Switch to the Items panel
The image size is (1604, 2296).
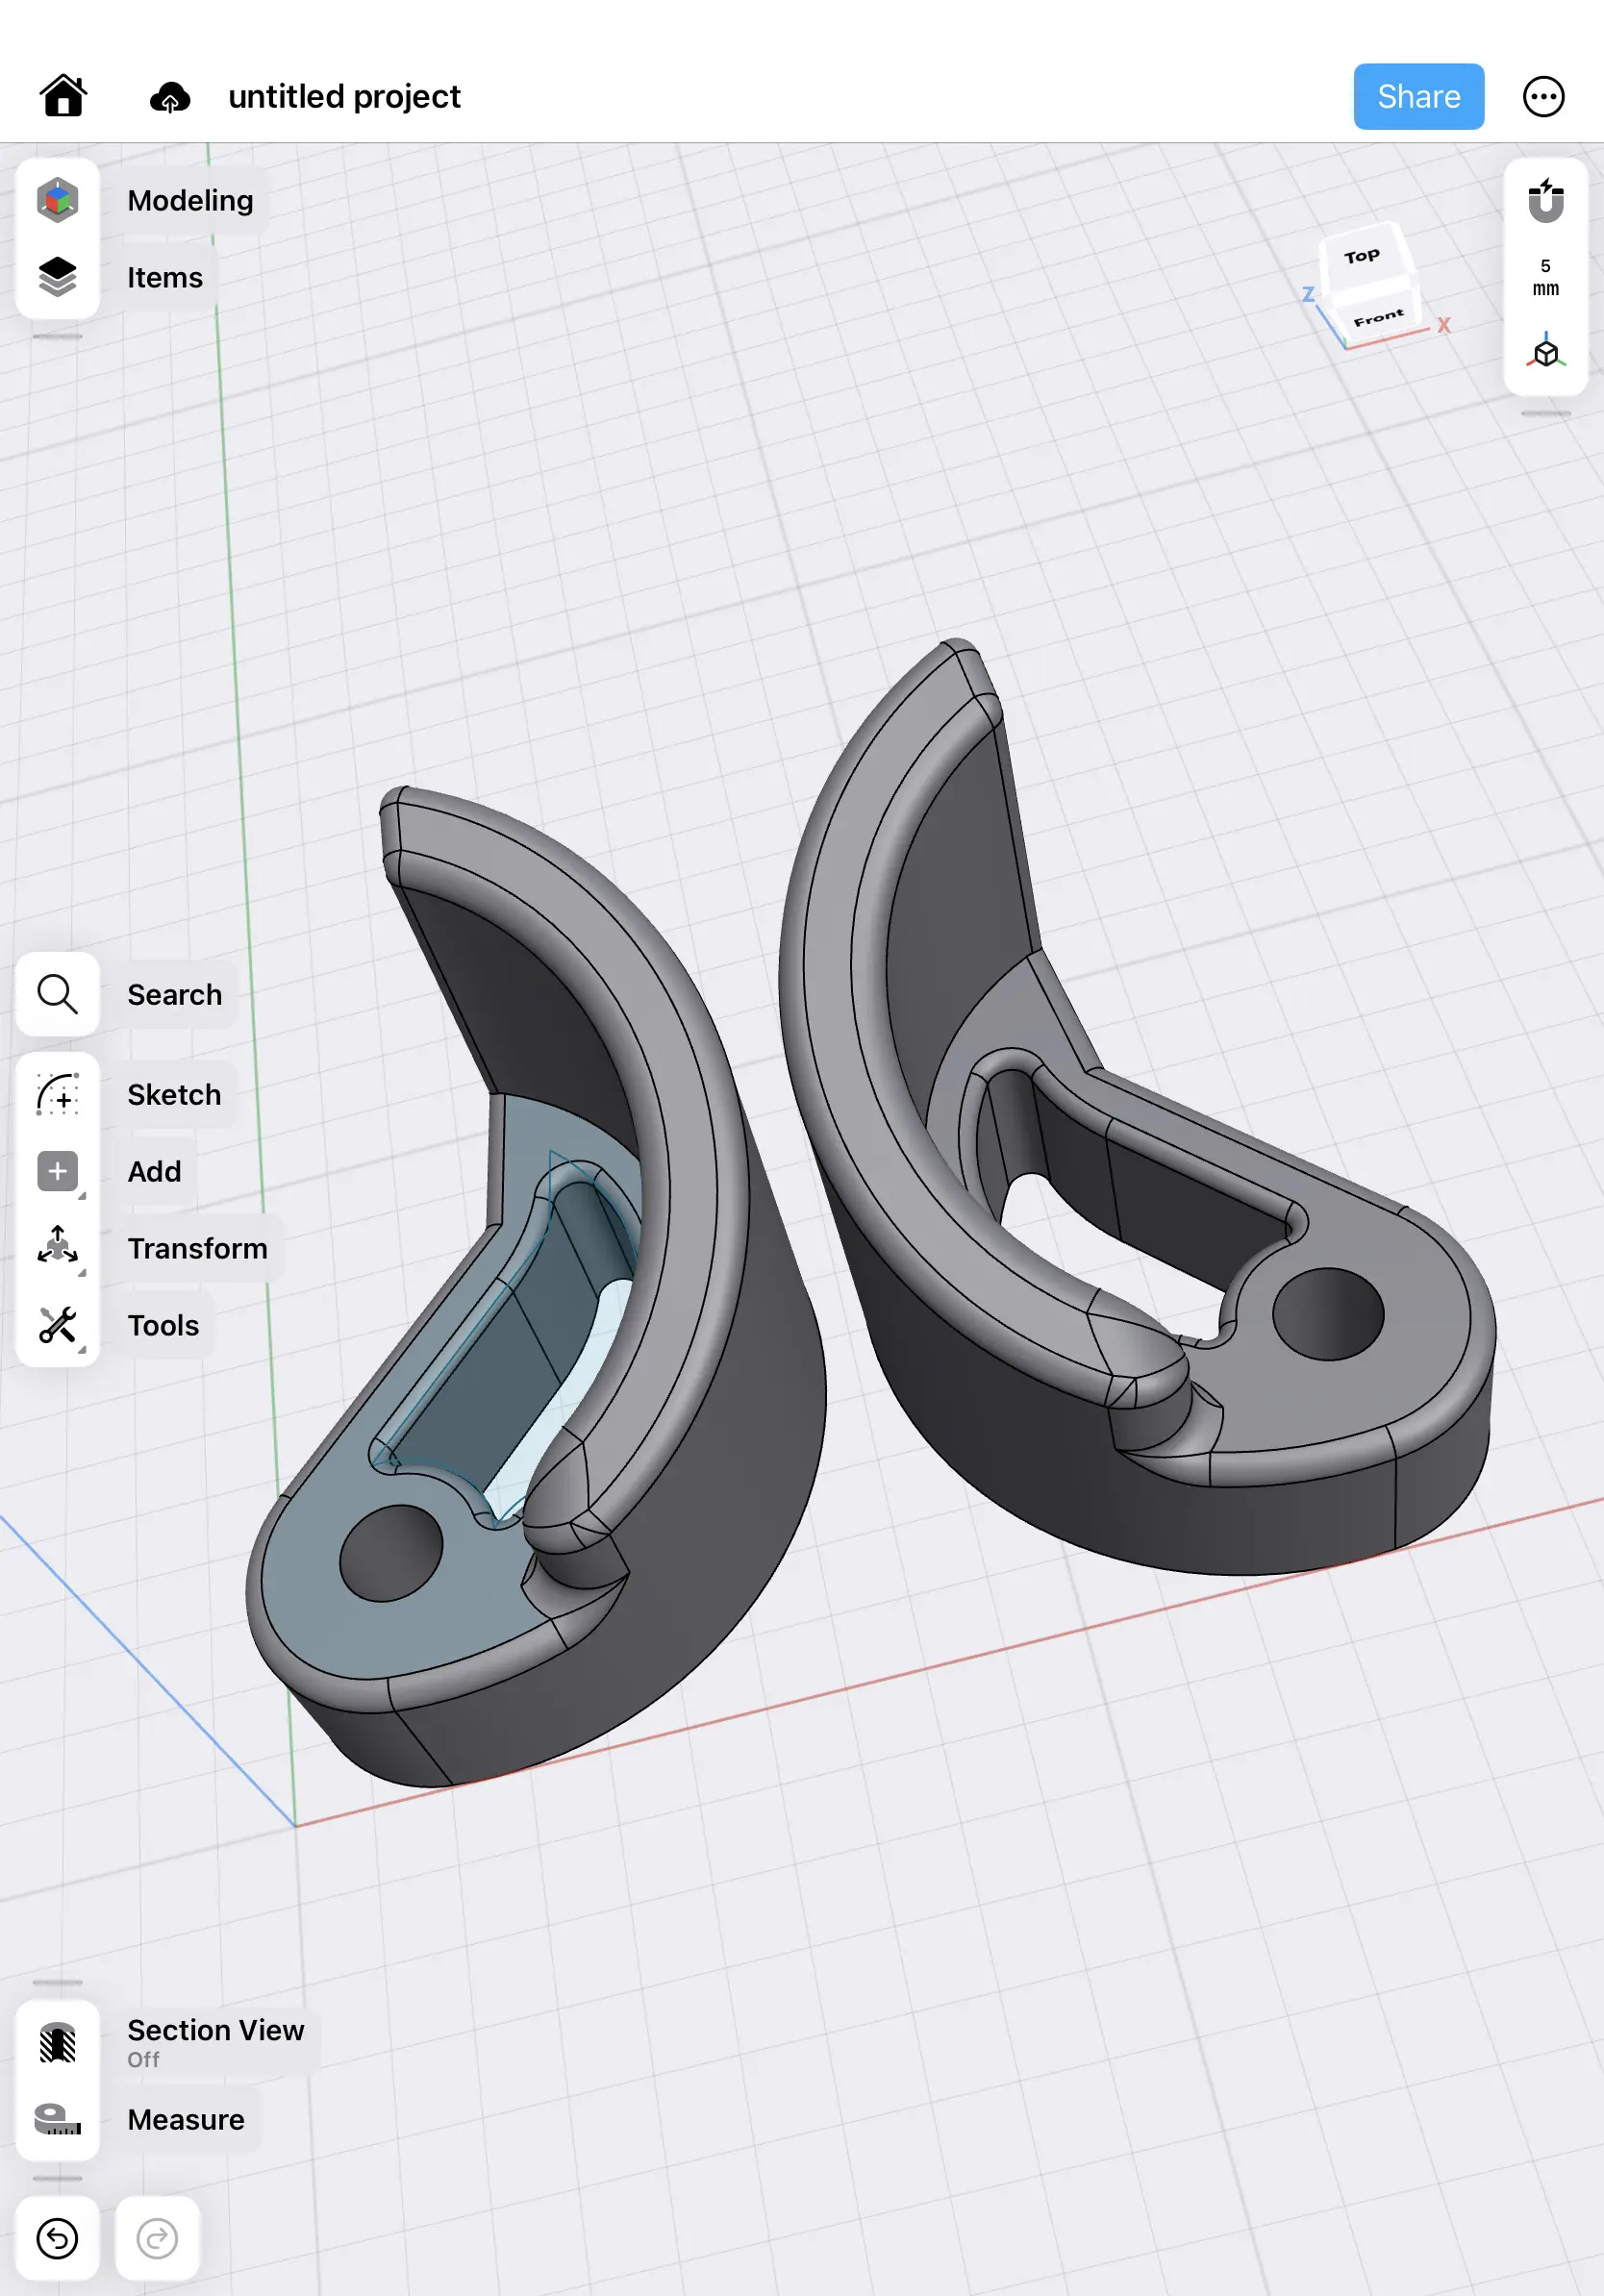(x=58, y=277)
